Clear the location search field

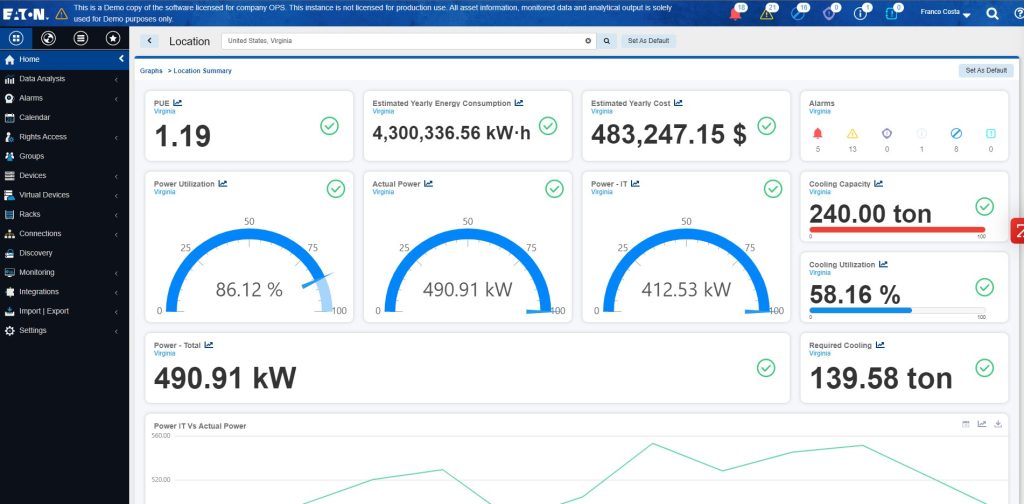(588, 40)
